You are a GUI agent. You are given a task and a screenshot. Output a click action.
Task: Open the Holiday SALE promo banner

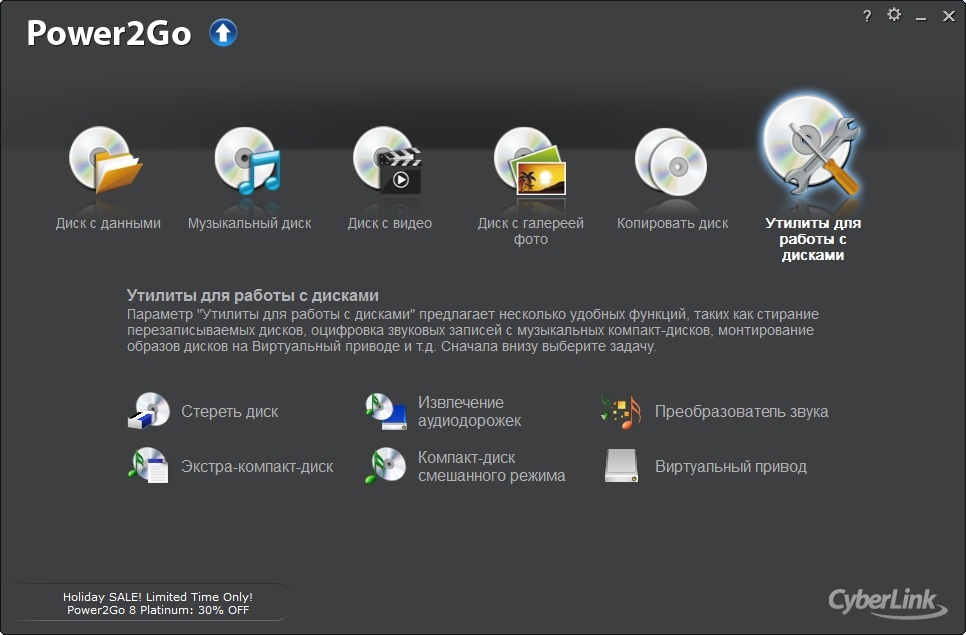158,603
